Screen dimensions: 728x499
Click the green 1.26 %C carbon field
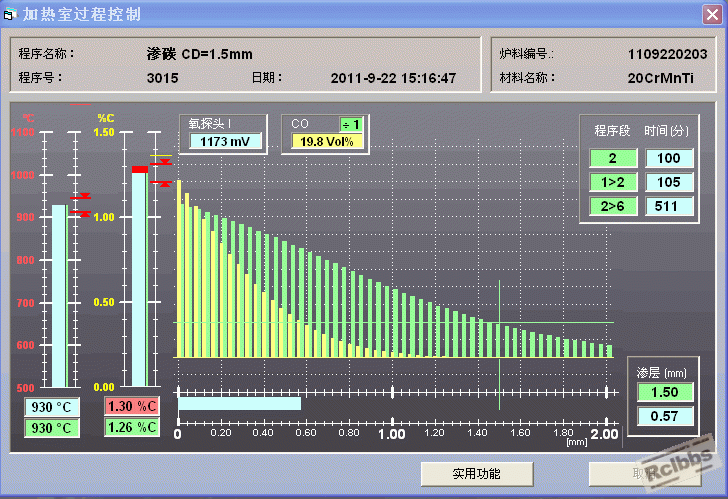pos(132,427)
